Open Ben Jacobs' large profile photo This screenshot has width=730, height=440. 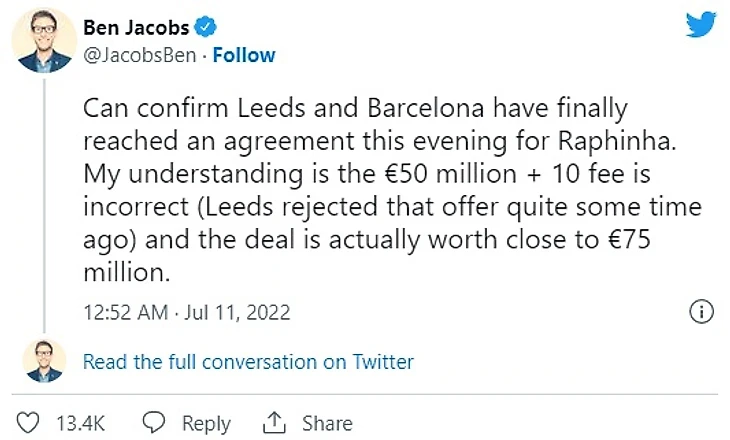[x=45, y=40]
